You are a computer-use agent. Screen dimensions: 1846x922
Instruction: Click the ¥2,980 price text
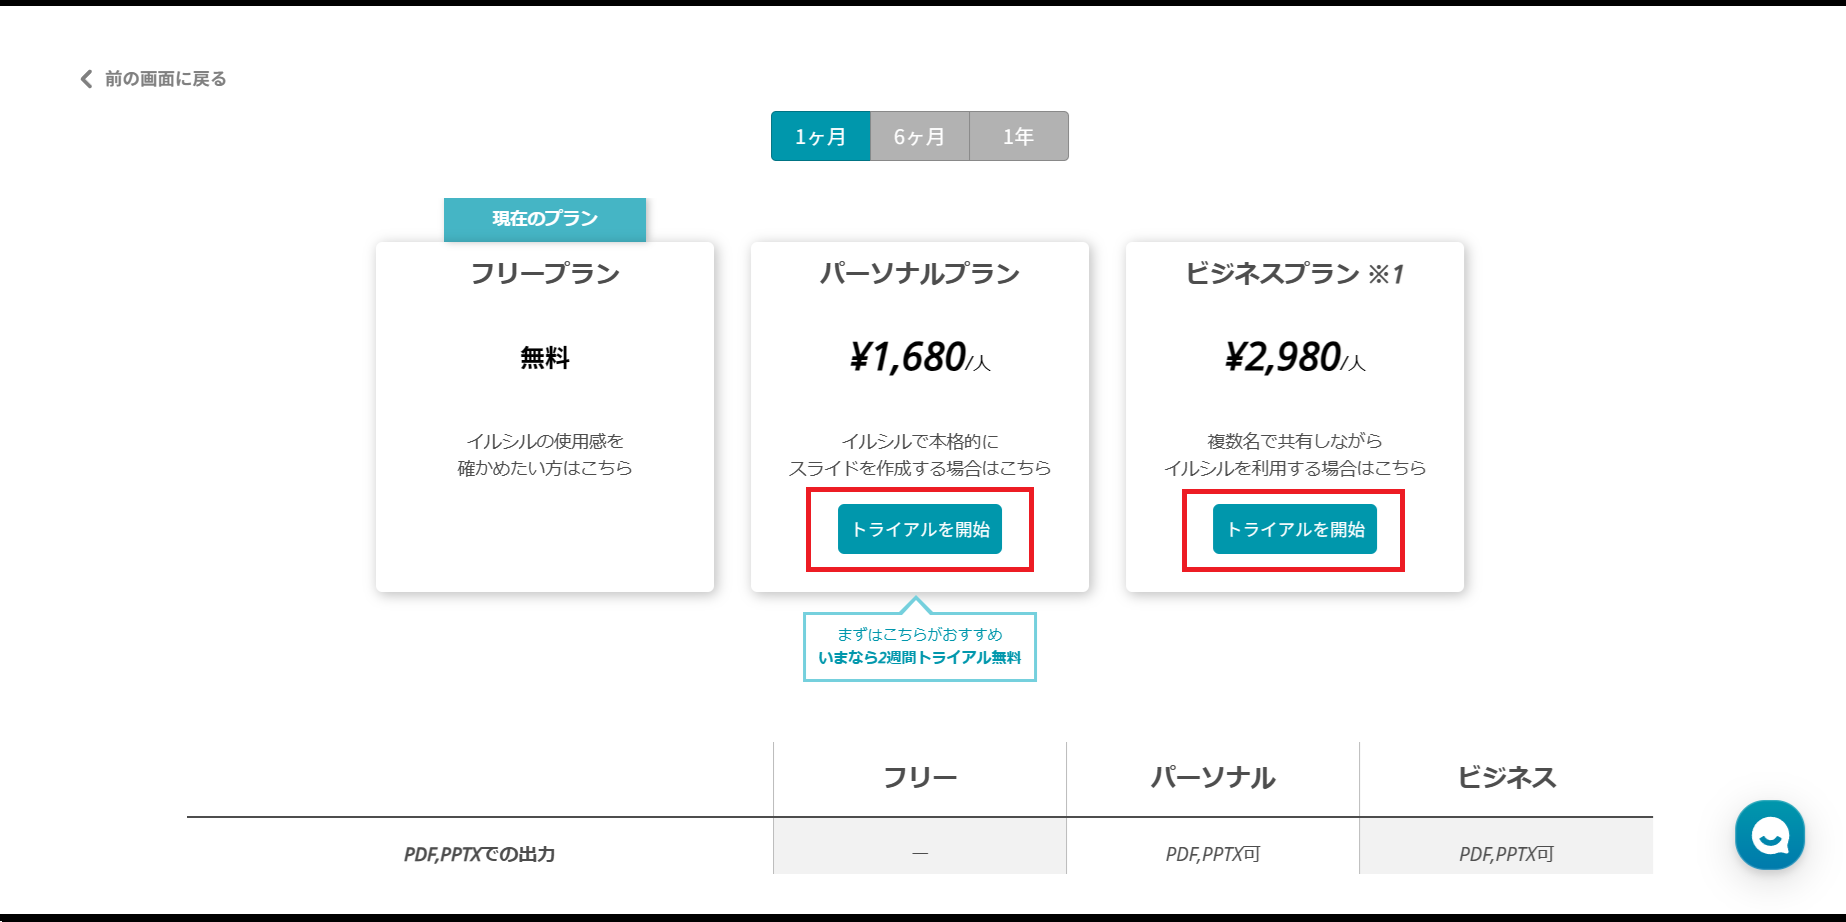tap(1283, 357)
